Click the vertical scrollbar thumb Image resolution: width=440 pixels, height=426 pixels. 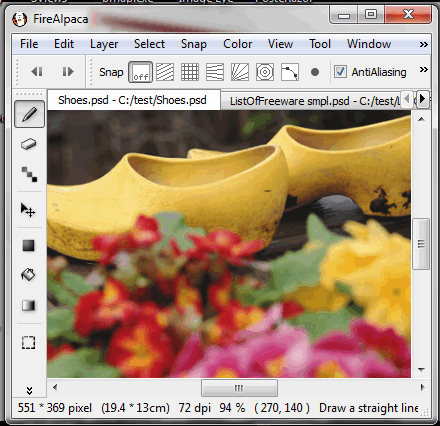click(x=421, y=244)
